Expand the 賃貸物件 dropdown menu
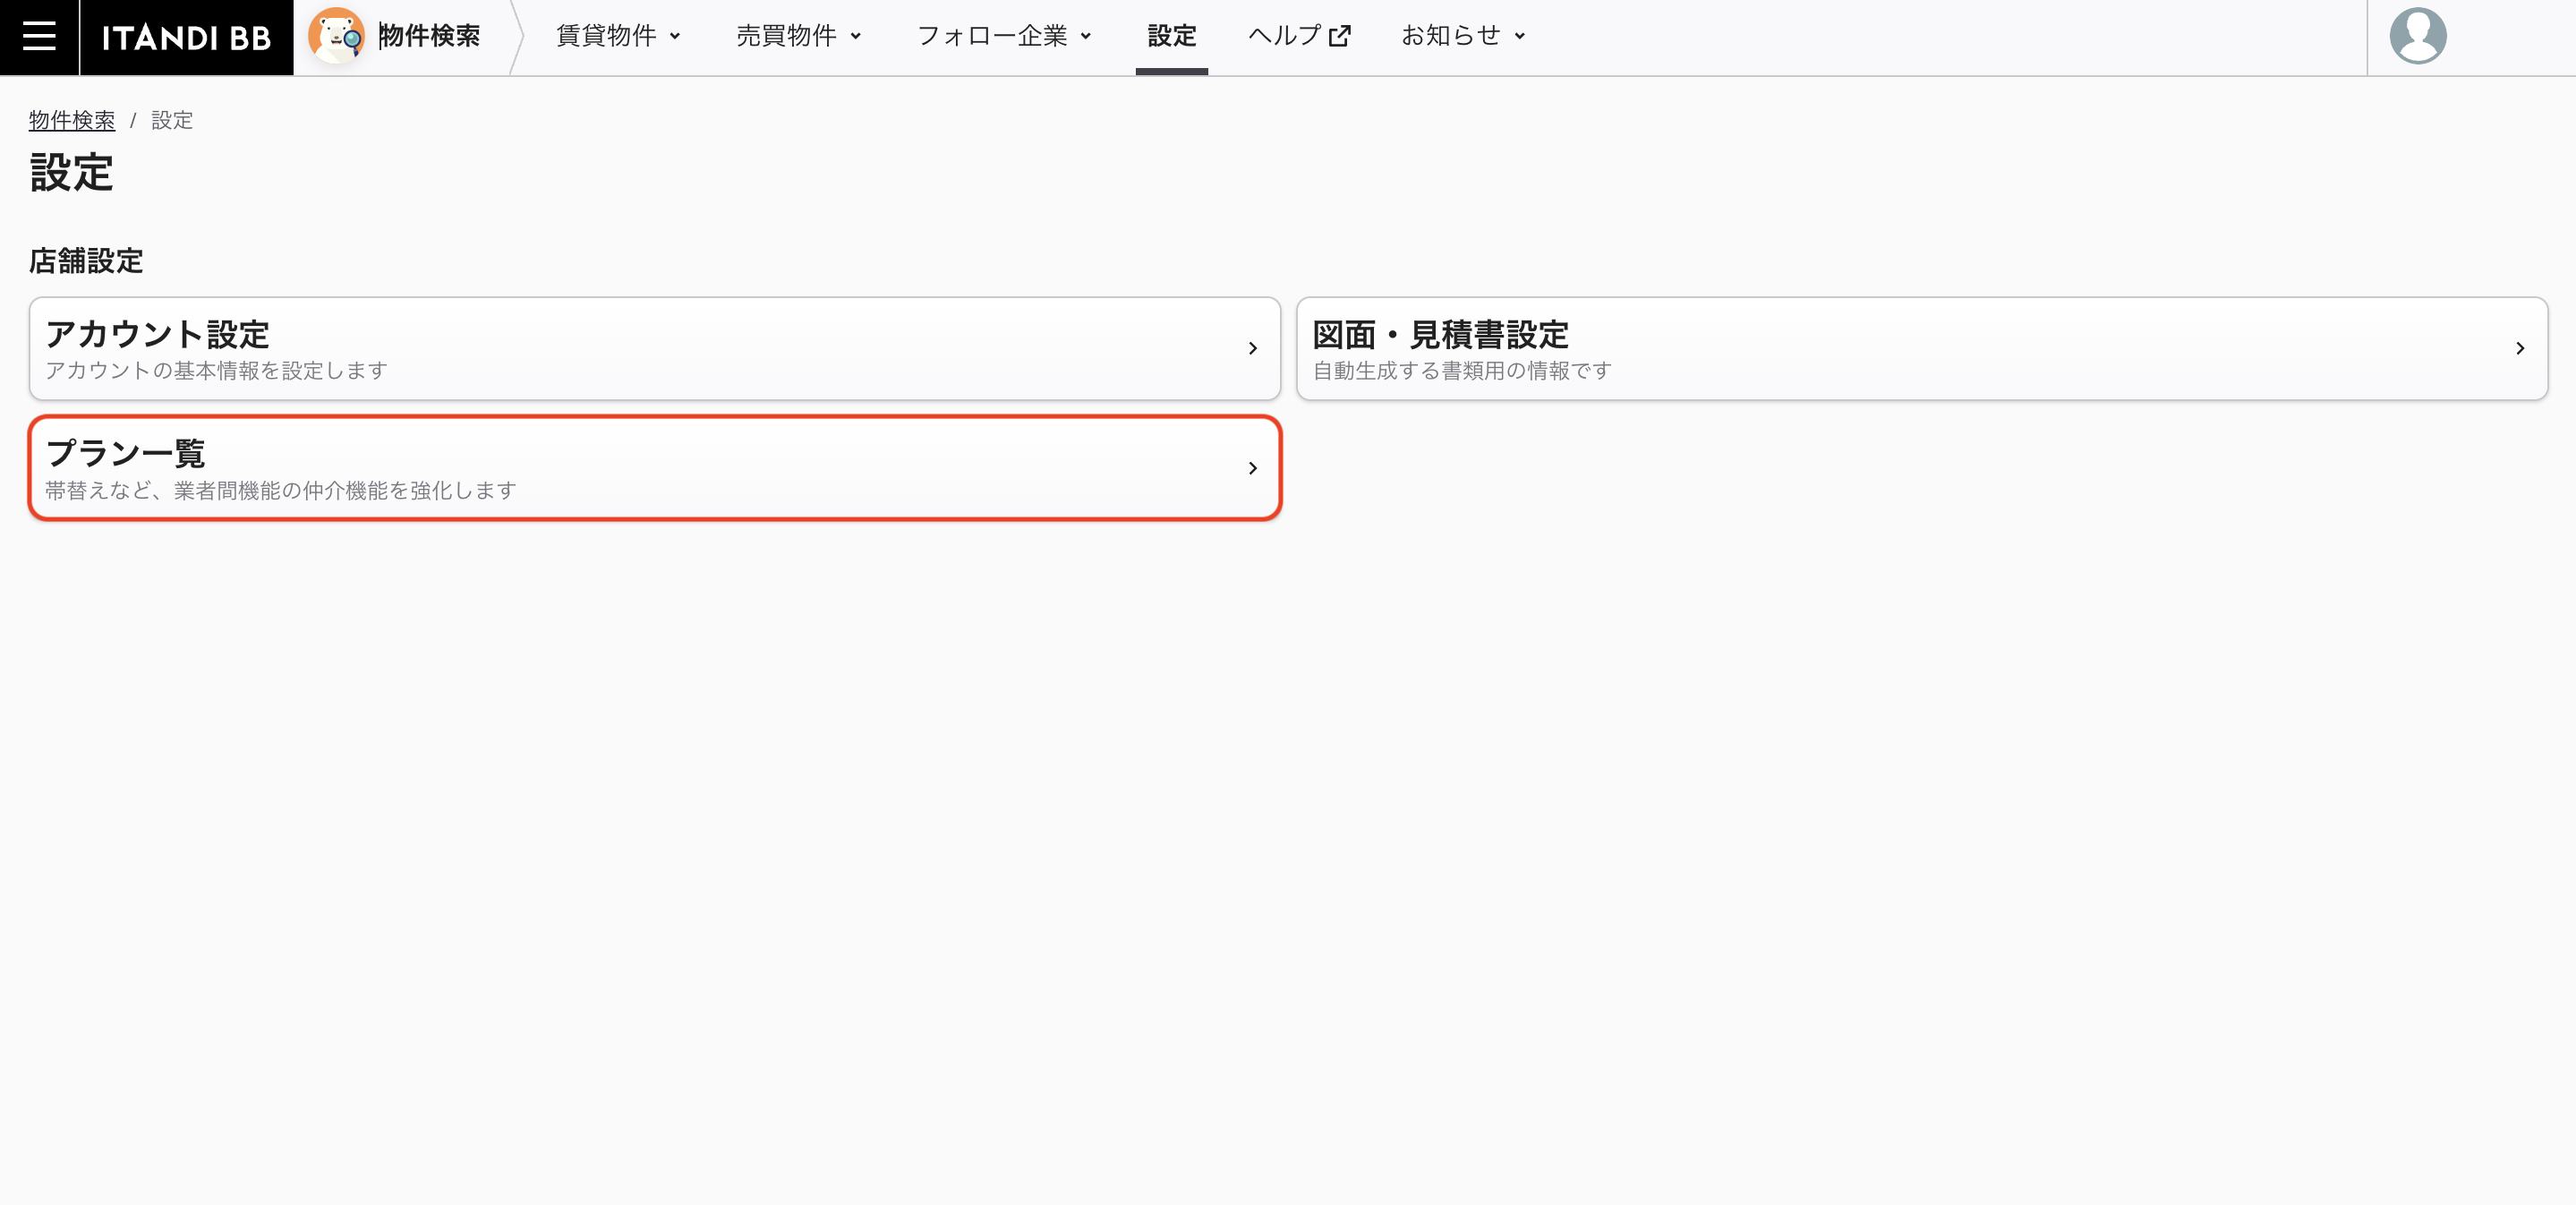 (x=619, y=36)
